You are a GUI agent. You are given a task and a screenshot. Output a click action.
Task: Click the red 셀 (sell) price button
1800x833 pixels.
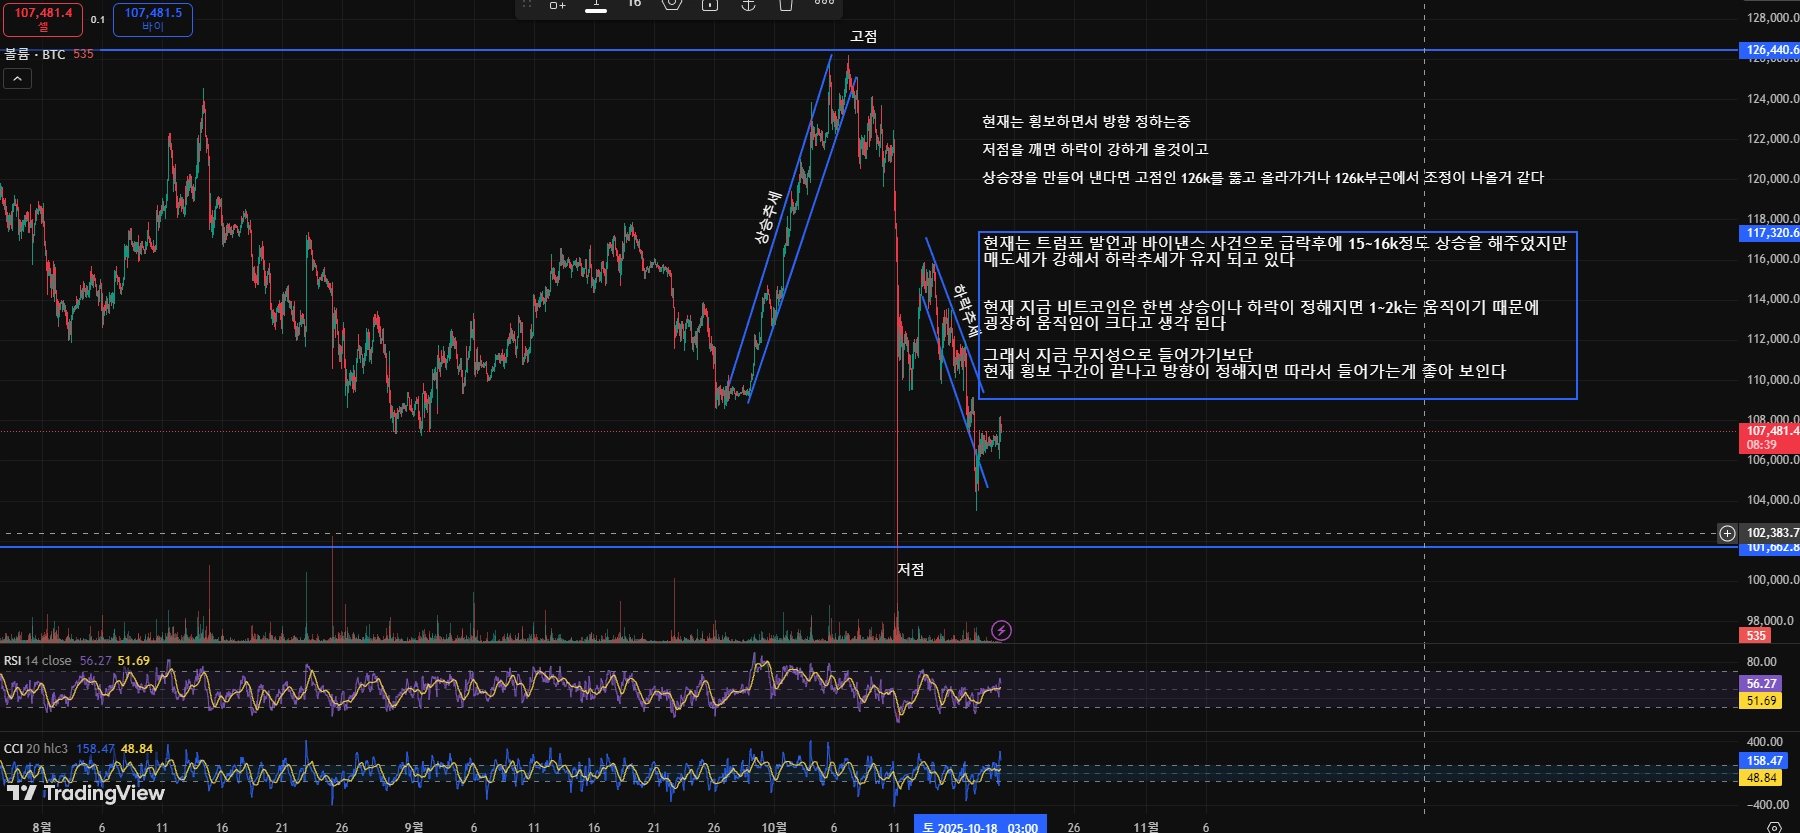[43, 19]
